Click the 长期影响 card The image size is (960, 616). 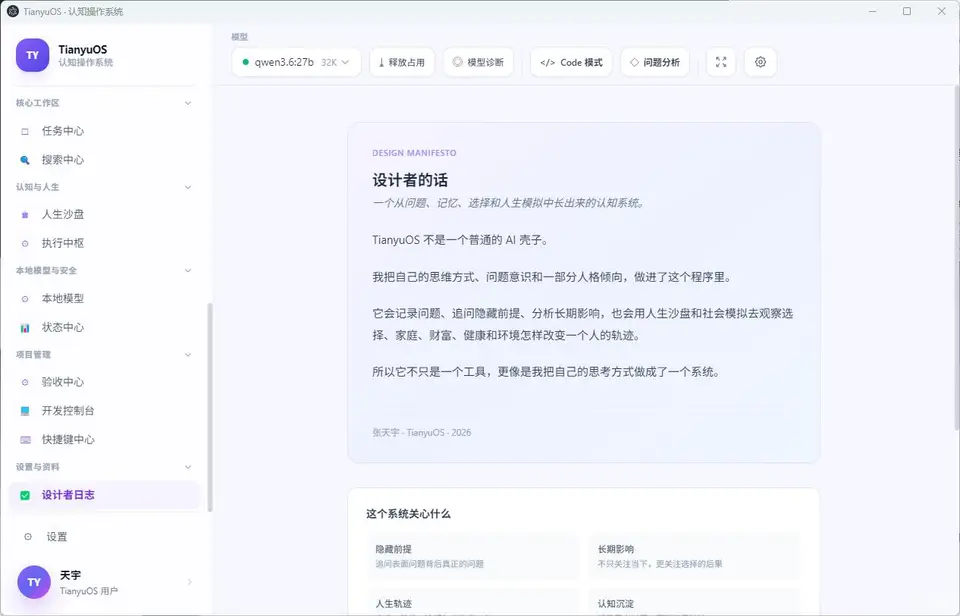tap(694, 556)
